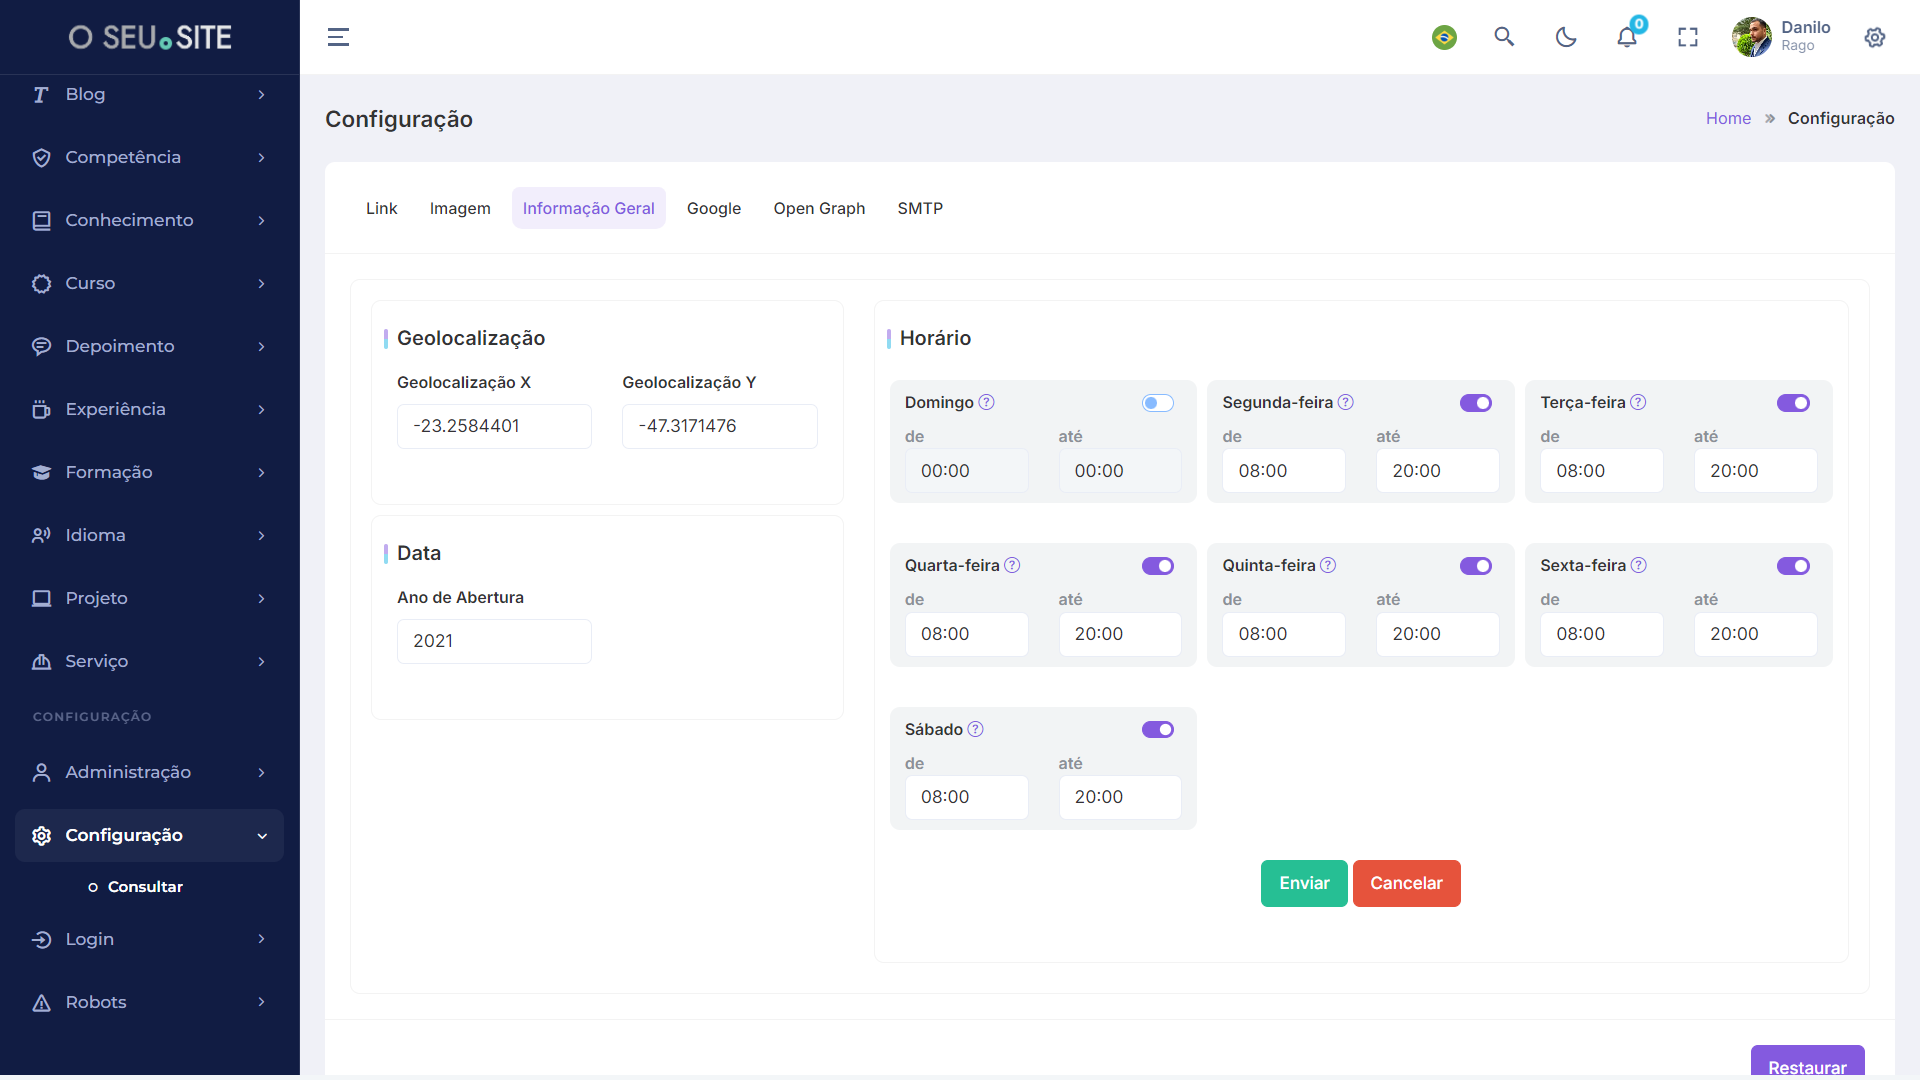This screenshot has height=1080, width=1920.
Task: Expand the Projeto menu chevron
Action: point(261,598)
